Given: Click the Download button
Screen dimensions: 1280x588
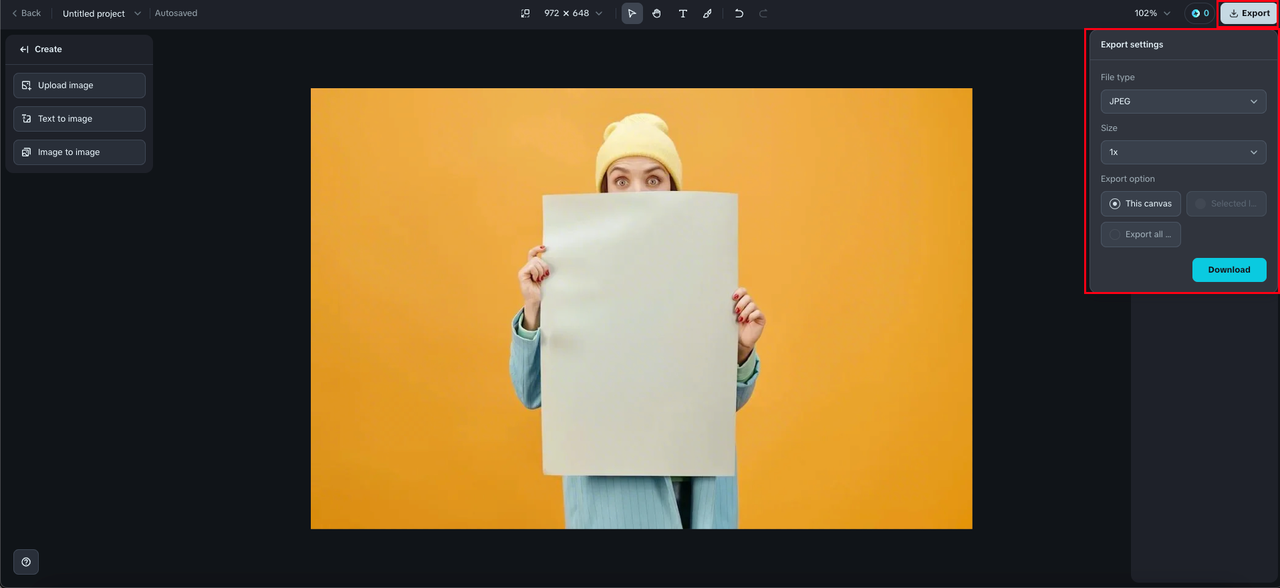Looking at the screenshot, I should pos(1229,270).
